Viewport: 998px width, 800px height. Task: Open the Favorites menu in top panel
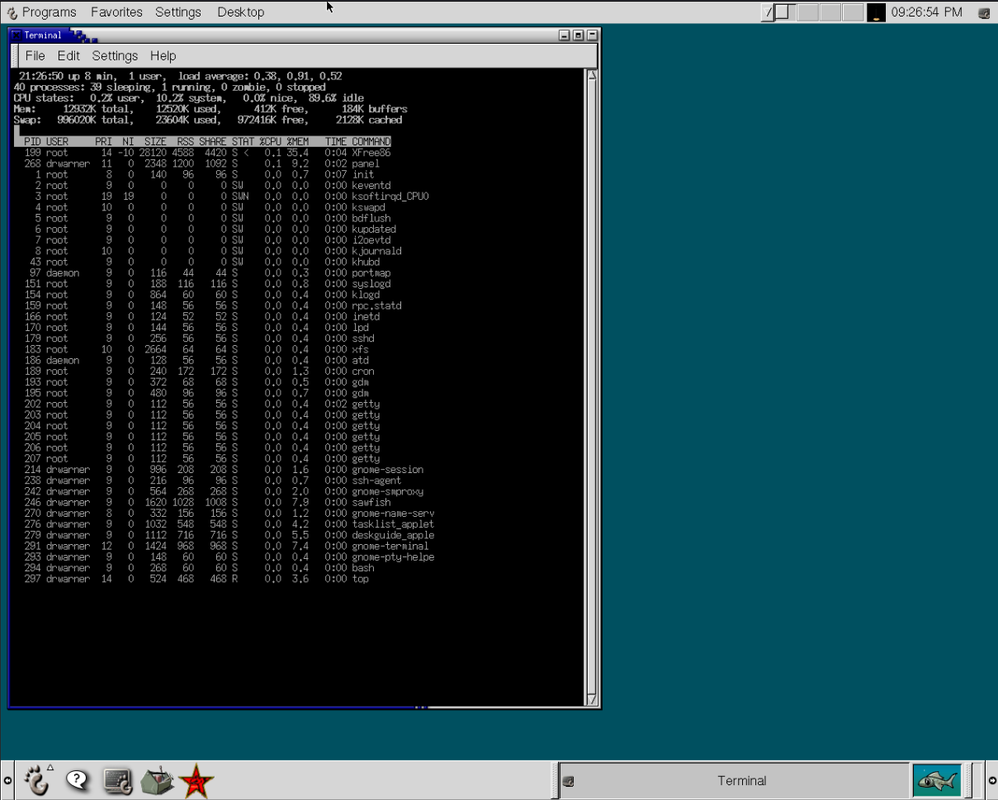click(116, 12)
